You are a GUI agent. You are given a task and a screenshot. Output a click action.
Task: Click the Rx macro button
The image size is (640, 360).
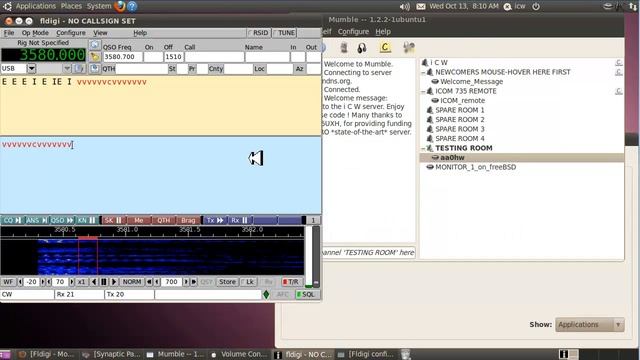[240, 220]
